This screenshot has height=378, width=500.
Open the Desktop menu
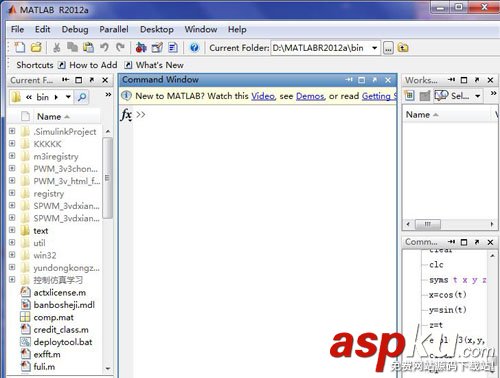157,30
